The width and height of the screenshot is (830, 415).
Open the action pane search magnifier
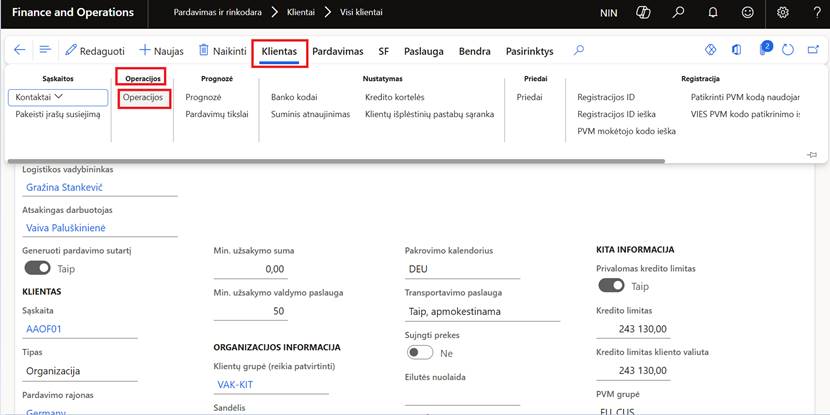(579, 50)
